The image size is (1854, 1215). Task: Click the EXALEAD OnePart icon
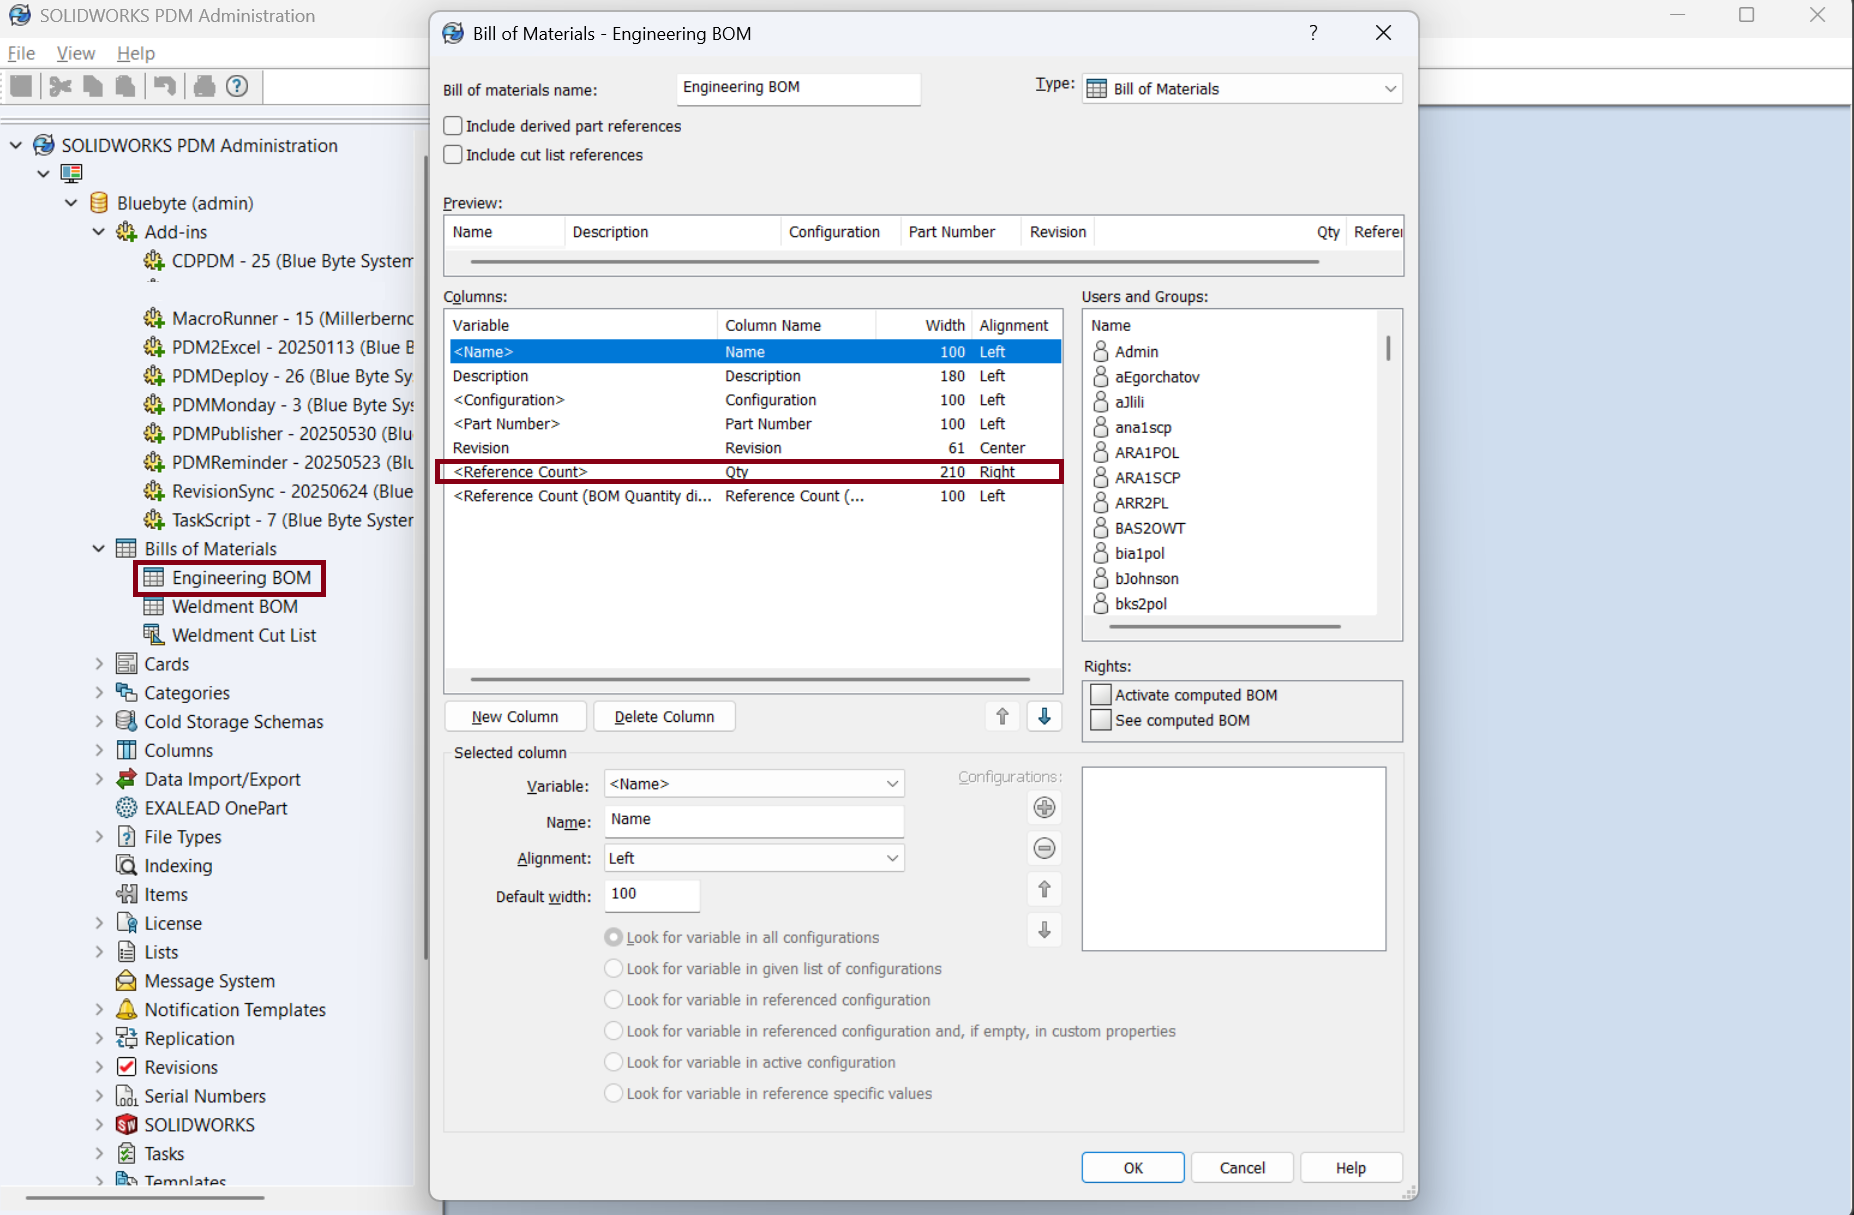click(126, 808)
